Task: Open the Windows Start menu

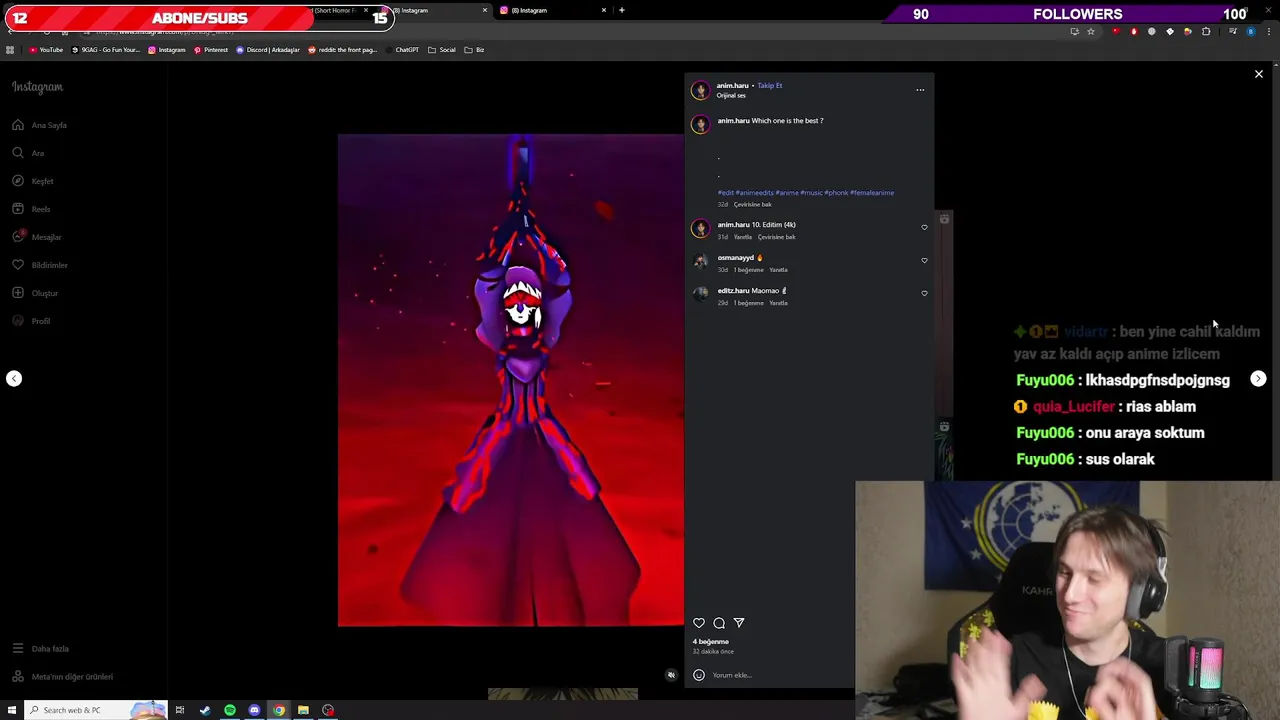Action: [x=11, y=710]
